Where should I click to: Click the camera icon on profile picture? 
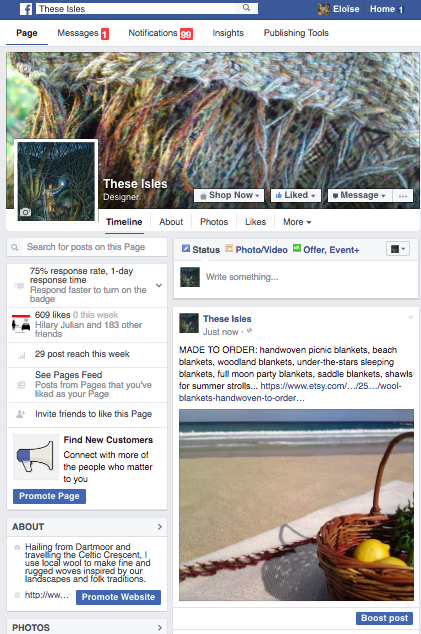(x=25, y=212)
